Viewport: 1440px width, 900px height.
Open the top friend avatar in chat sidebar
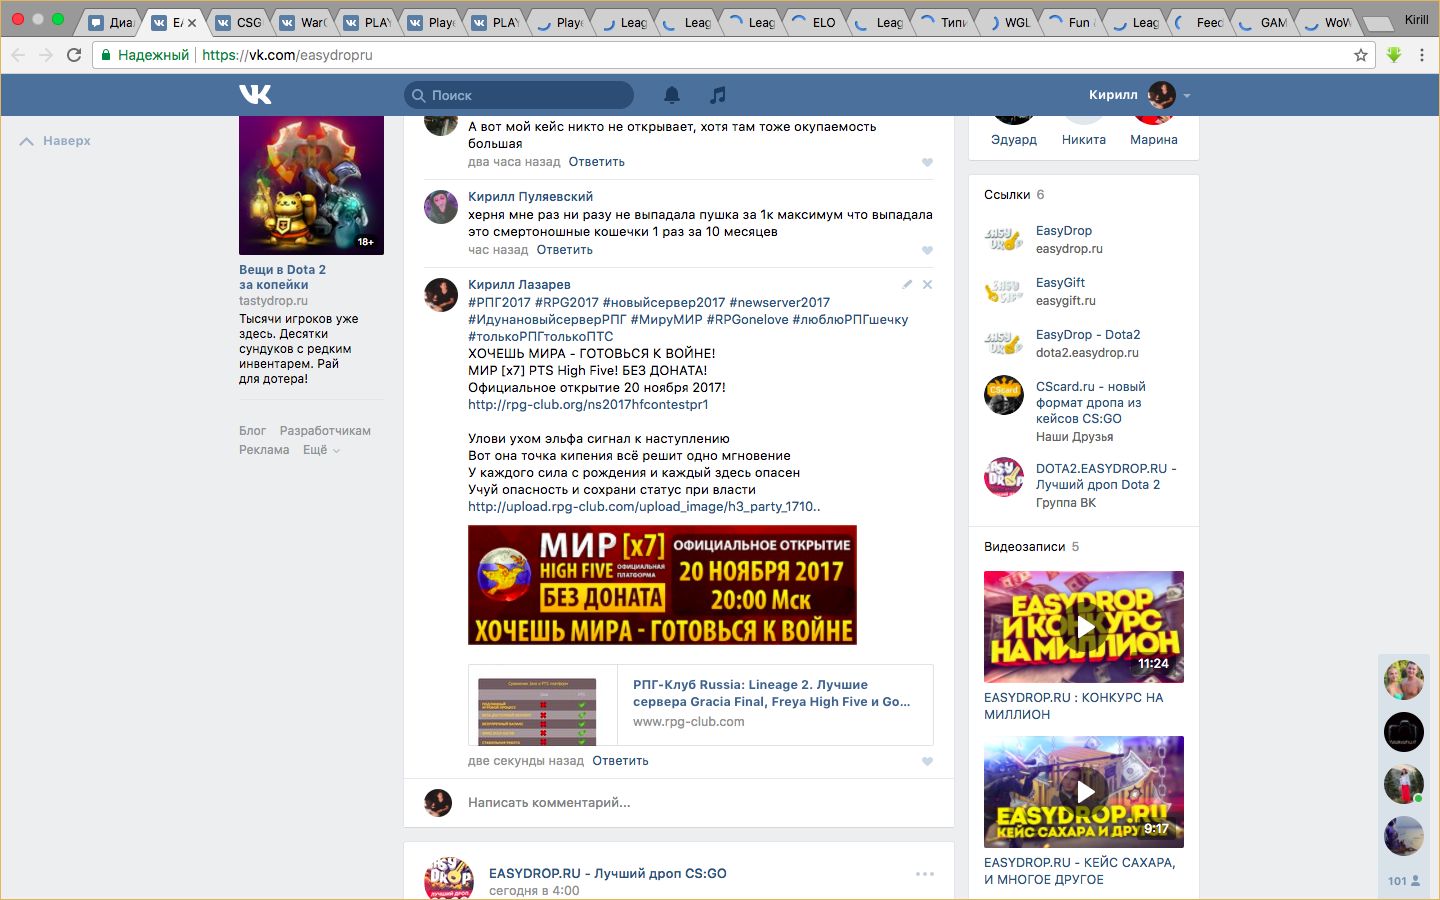[x=1404, y=680]
